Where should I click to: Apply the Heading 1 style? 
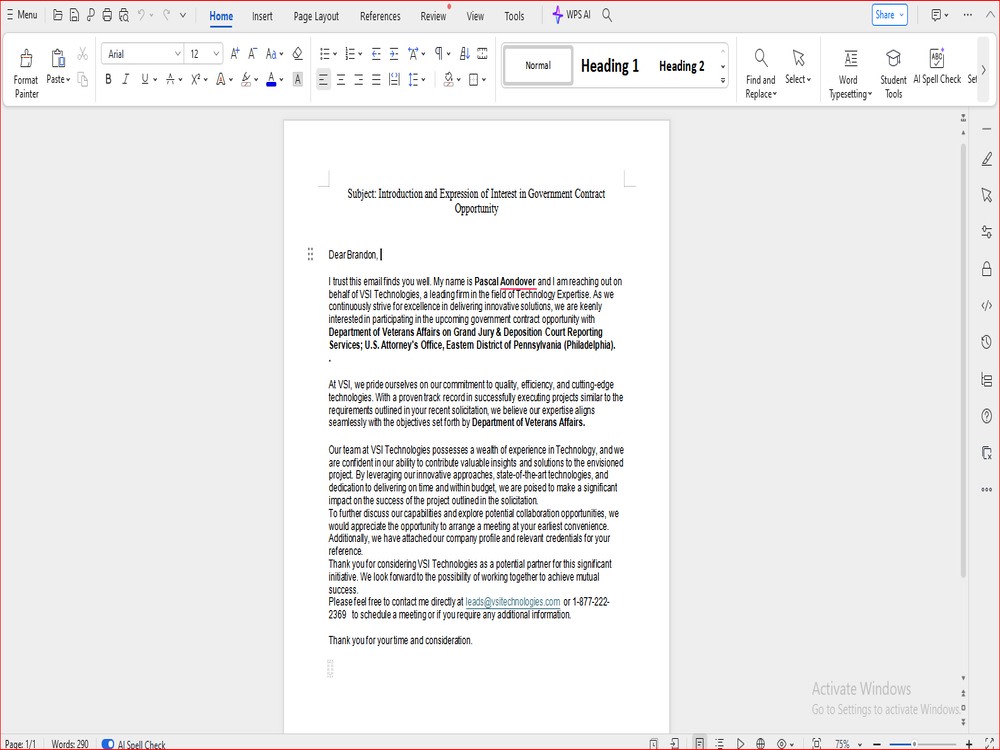(x=610, y=66)
